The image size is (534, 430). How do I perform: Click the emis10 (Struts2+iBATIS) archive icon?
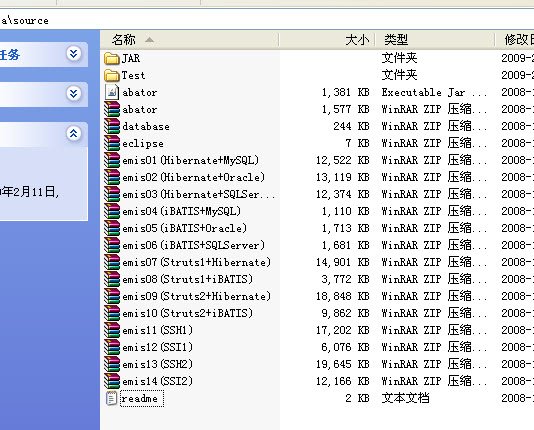(112, 314)
